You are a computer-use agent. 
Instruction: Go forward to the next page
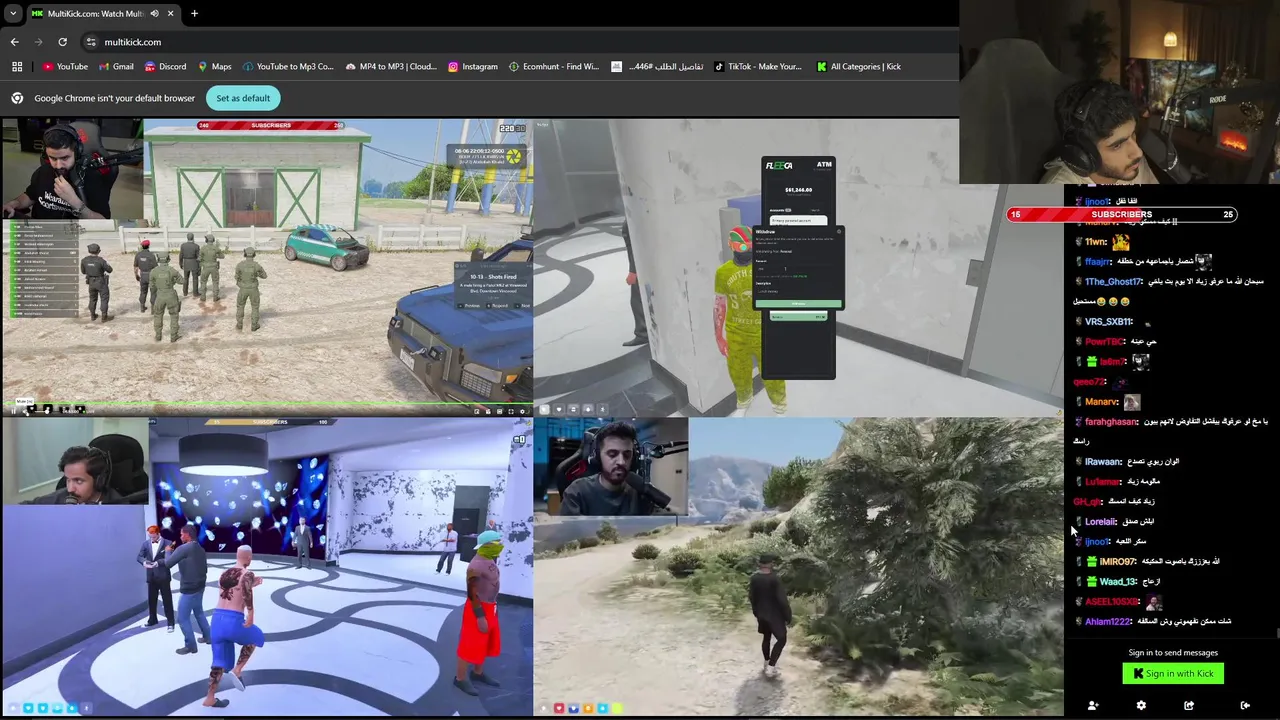point(39,42)
